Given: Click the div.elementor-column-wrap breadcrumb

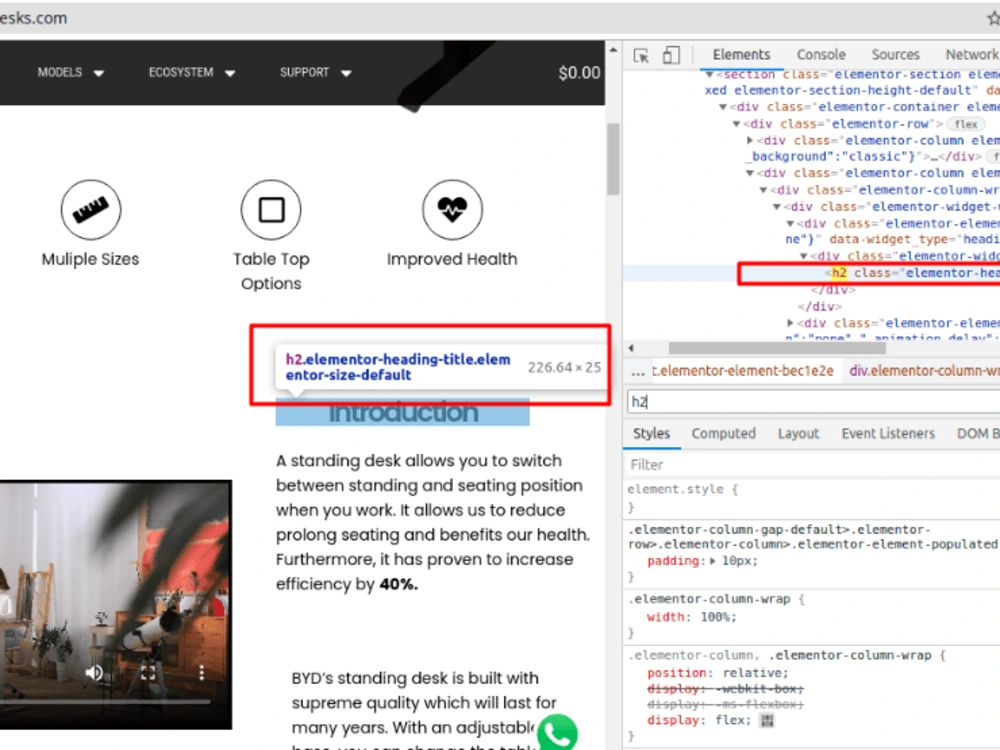Looking at the screenshot, I should 924,371.
